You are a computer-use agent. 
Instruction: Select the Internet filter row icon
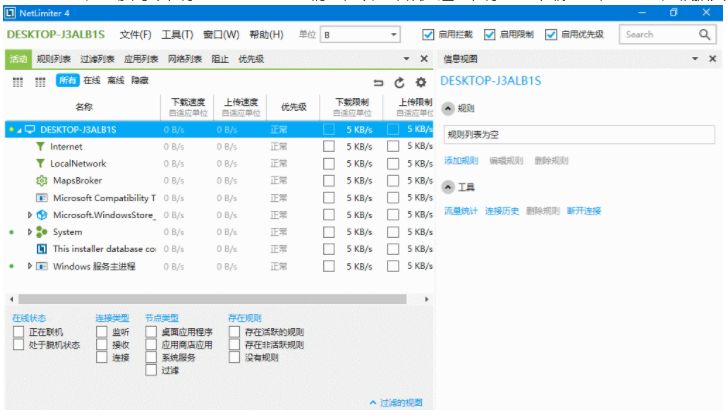[x=40, y=147]
